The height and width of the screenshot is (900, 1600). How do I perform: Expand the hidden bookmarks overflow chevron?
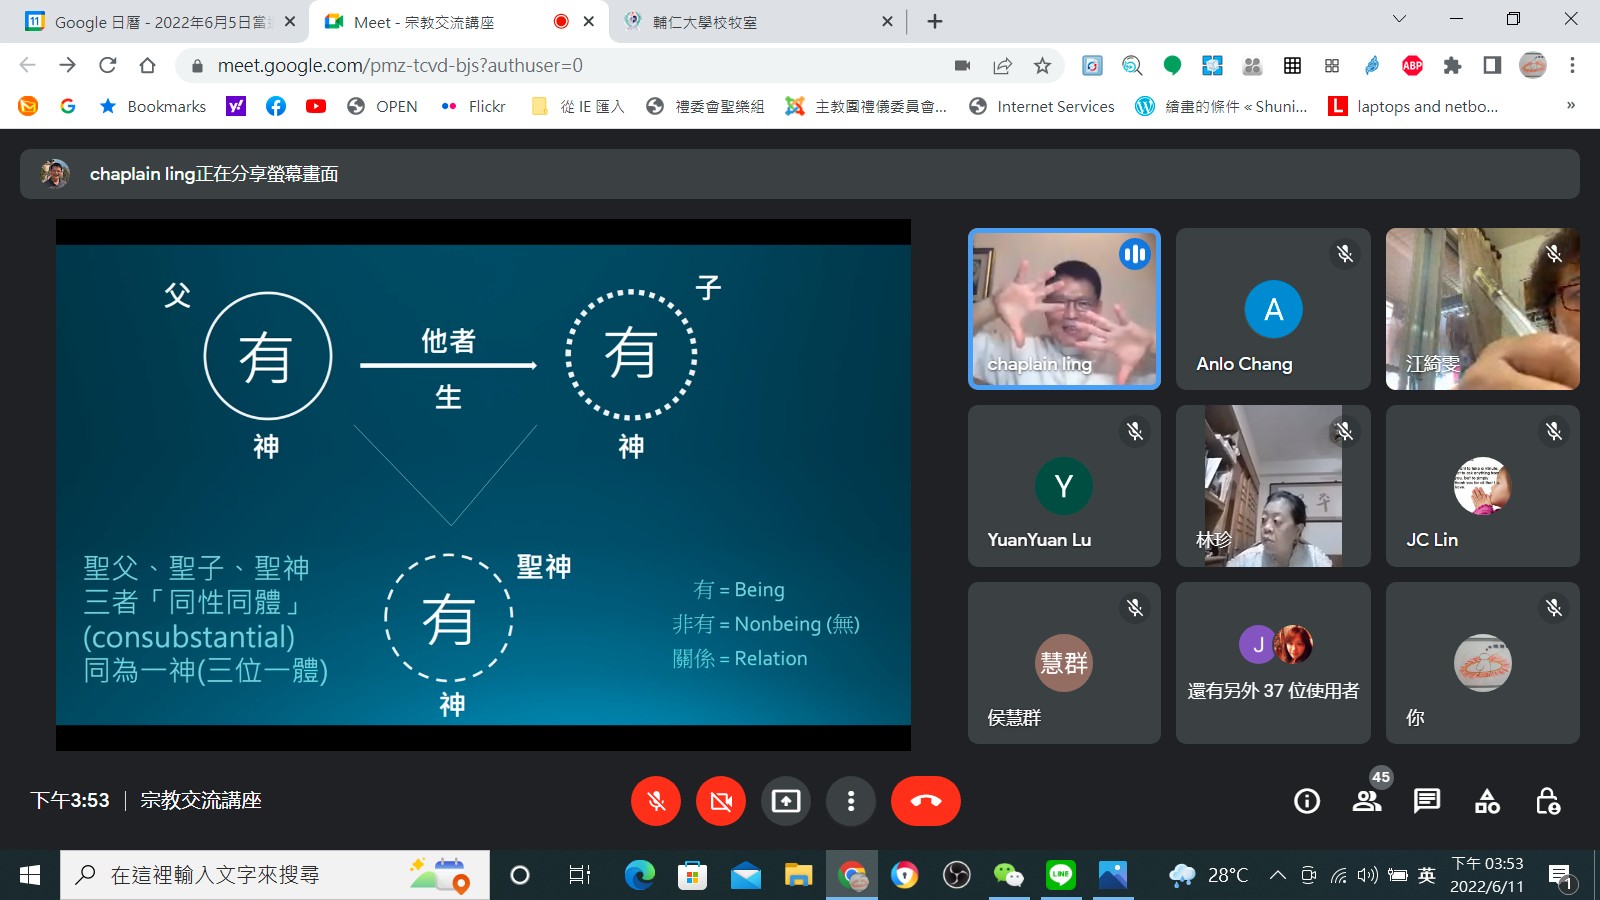[1570, 106]
